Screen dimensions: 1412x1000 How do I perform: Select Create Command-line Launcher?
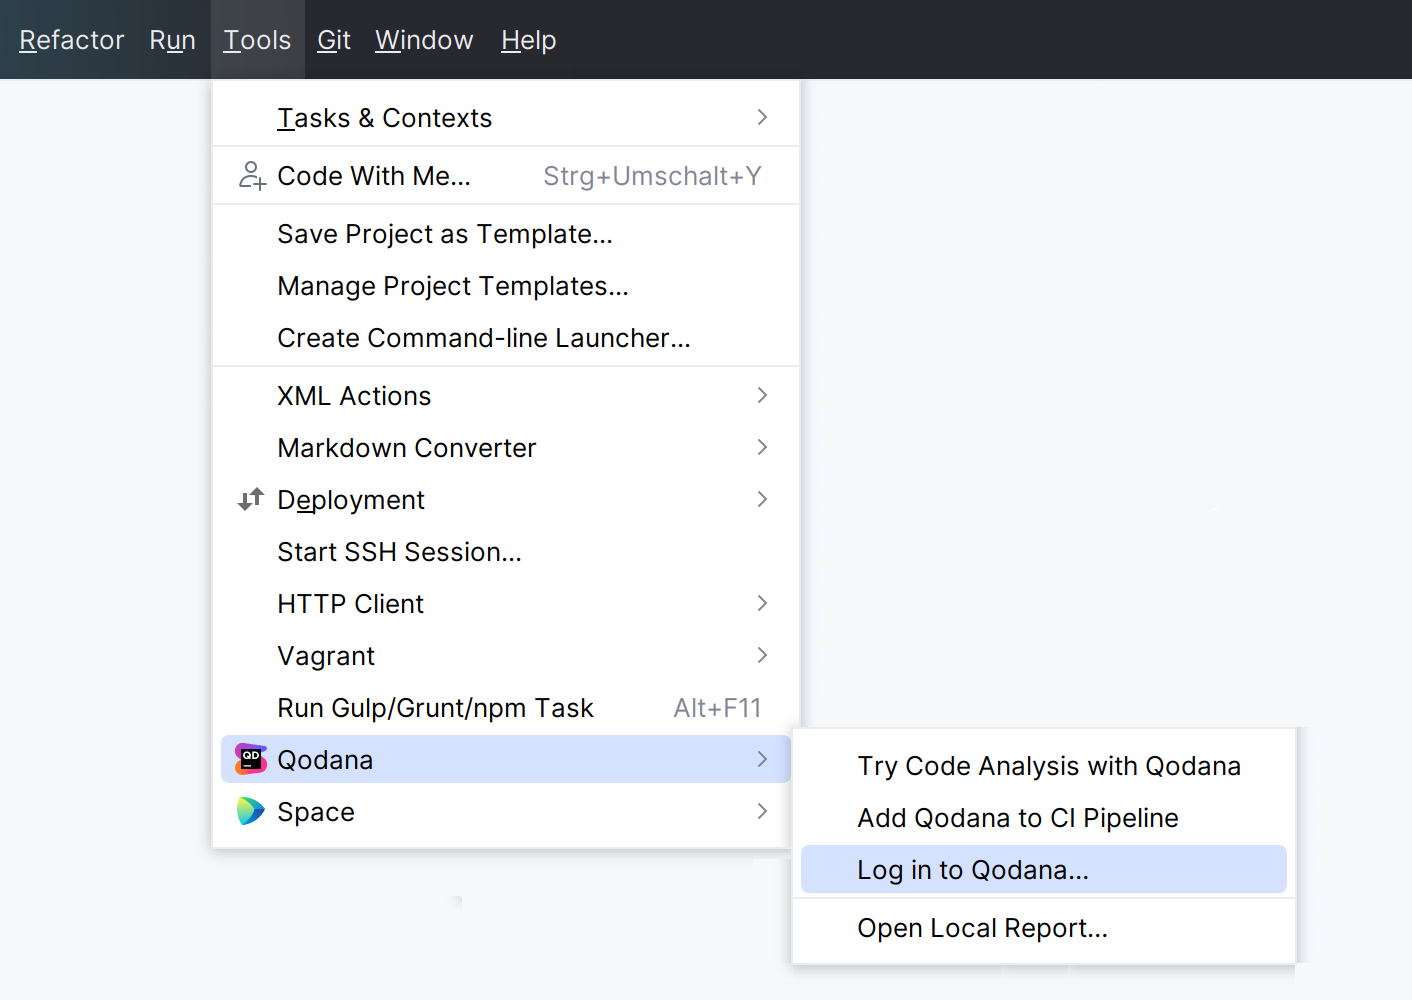484,337
